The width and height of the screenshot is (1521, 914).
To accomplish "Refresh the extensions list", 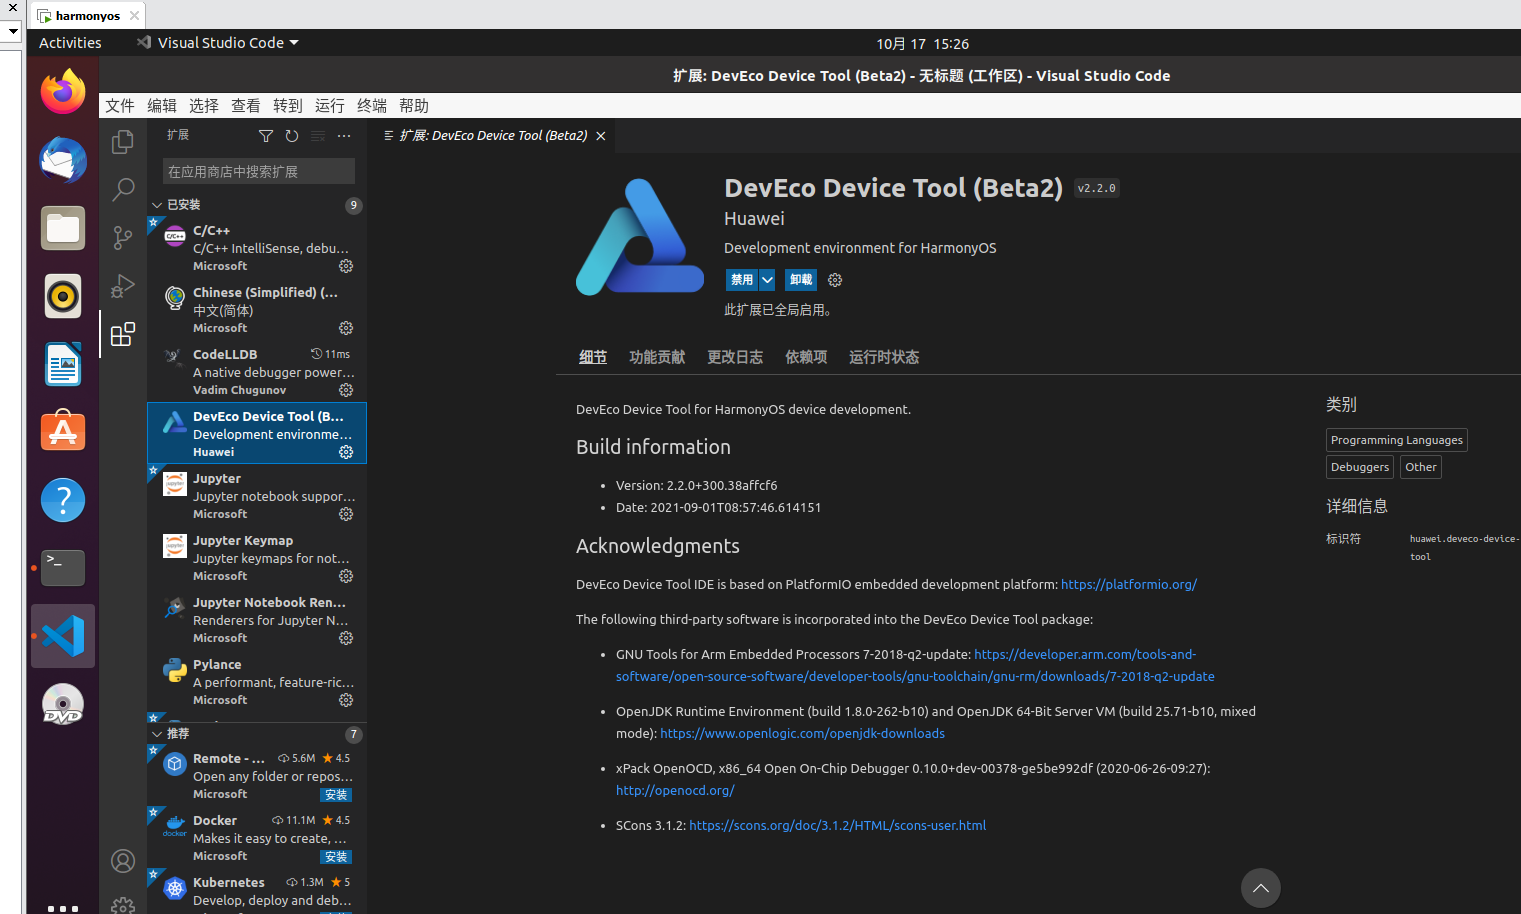I will click(x=292, y=136).
